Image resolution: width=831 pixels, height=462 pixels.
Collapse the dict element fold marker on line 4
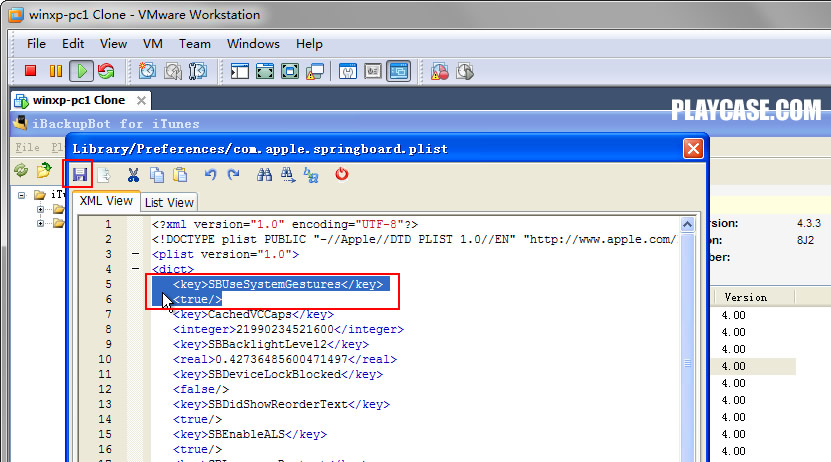pos(136,269)
